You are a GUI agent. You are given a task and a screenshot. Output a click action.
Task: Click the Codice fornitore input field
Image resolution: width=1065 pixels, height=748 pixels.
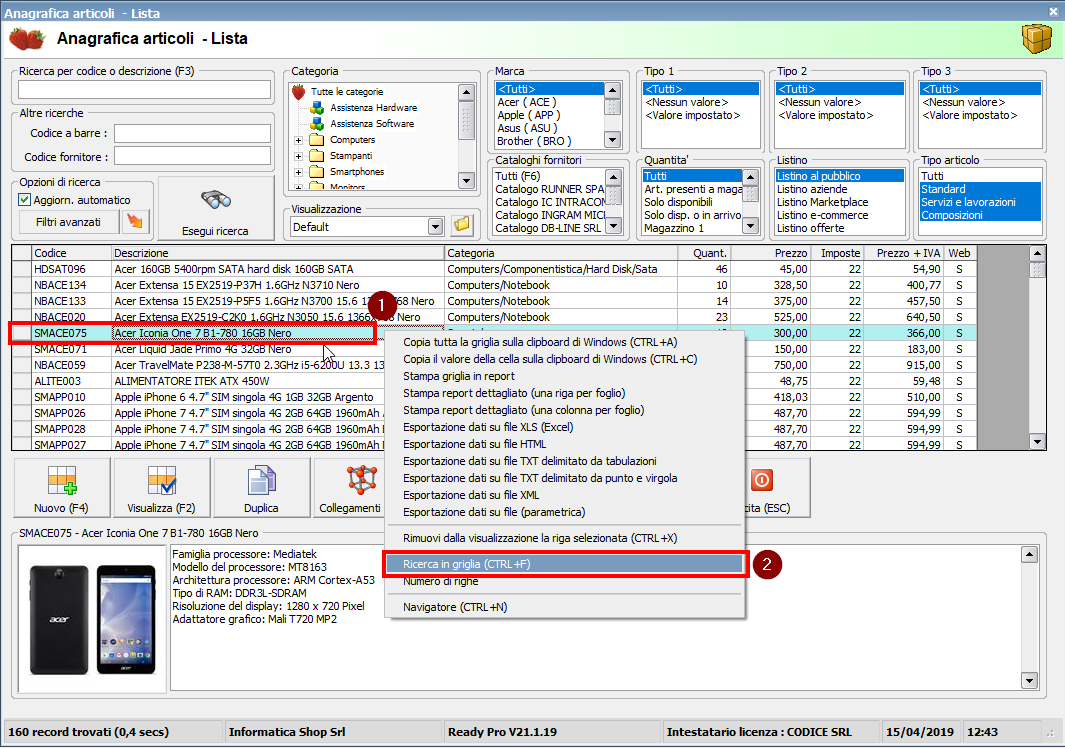192,156
